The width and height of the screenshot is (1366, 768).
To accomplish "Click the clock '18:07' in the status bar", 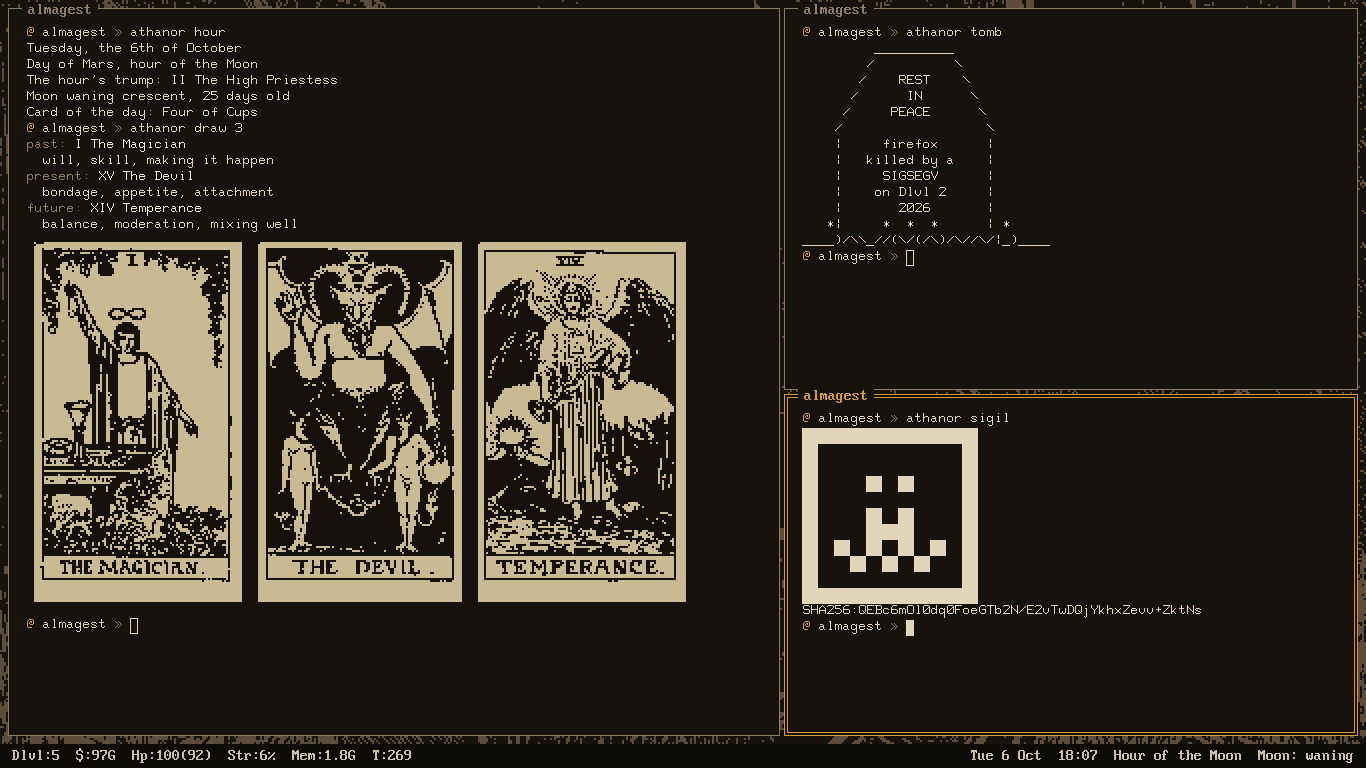I will (x=1078, y=756).
